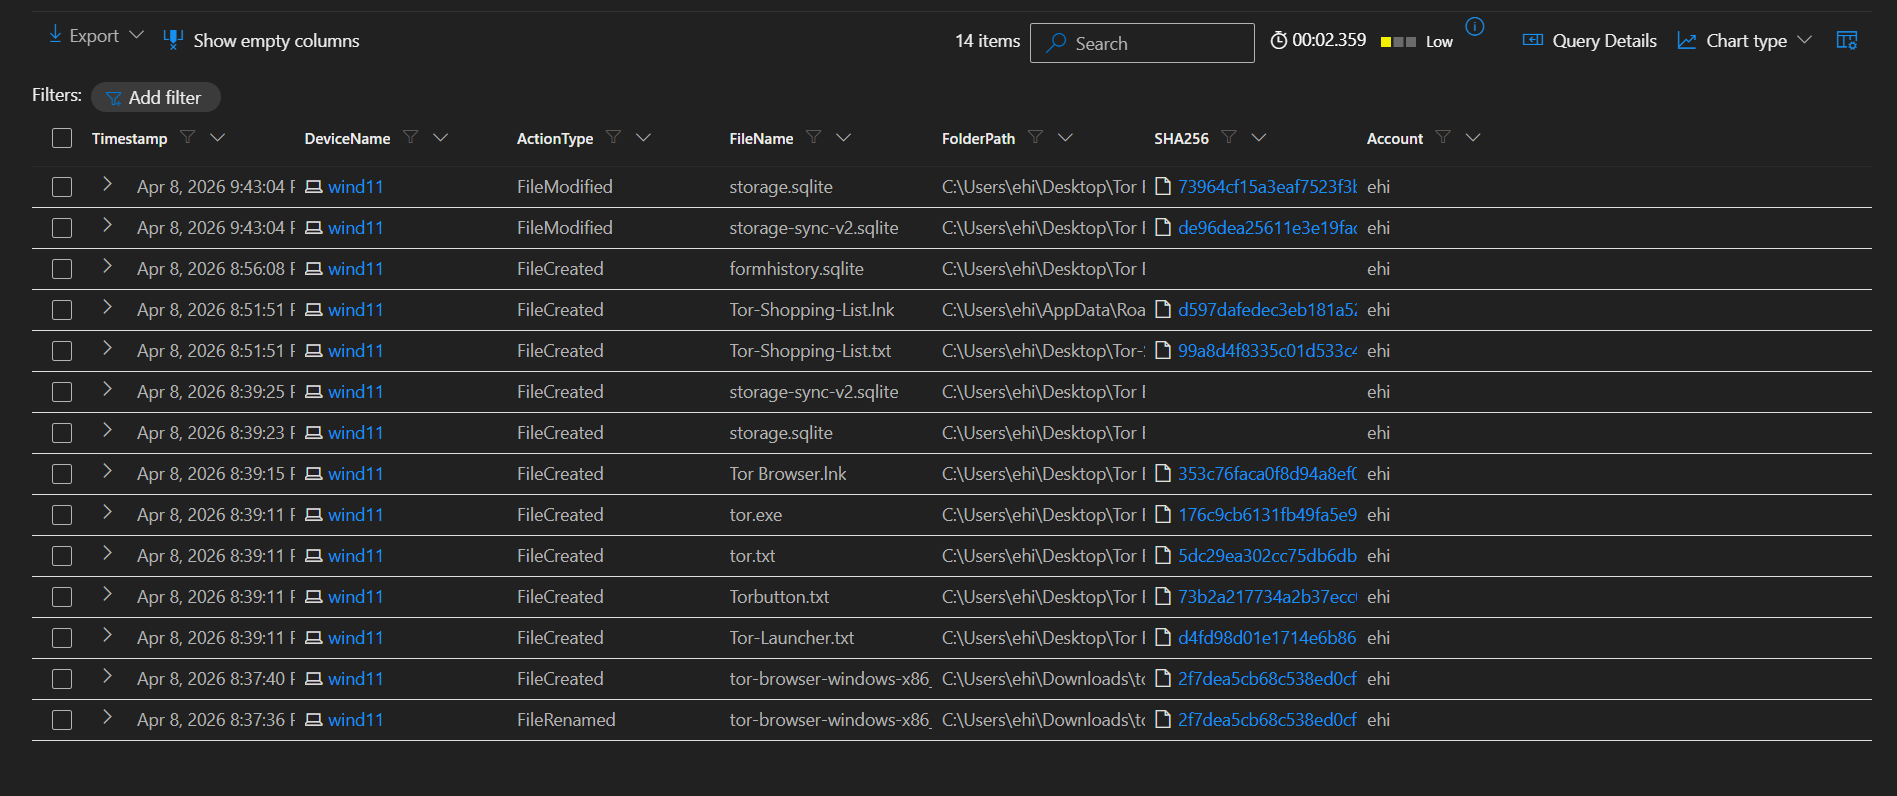Image resolution: width=1897 pixels, height=796 pixels.
Task: Open the Export dropdown menu
Action: pyautogui.click(x=96, y=36)
